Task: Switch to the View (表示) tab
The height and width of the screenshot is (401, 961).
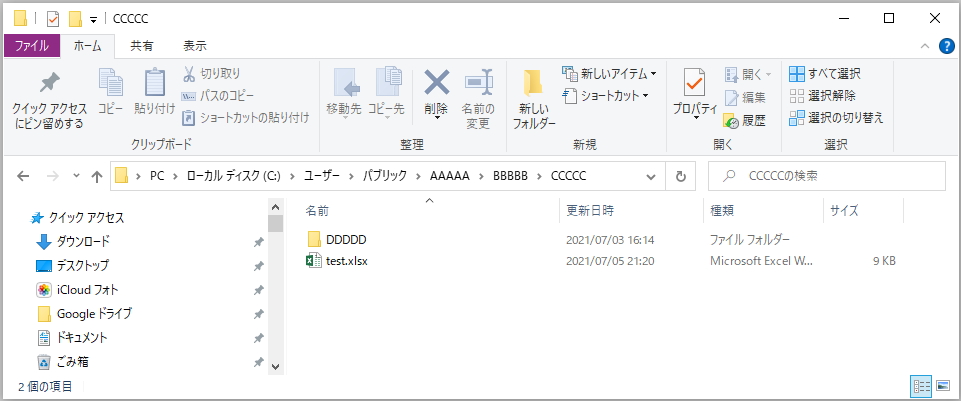Action: (195, 46)
